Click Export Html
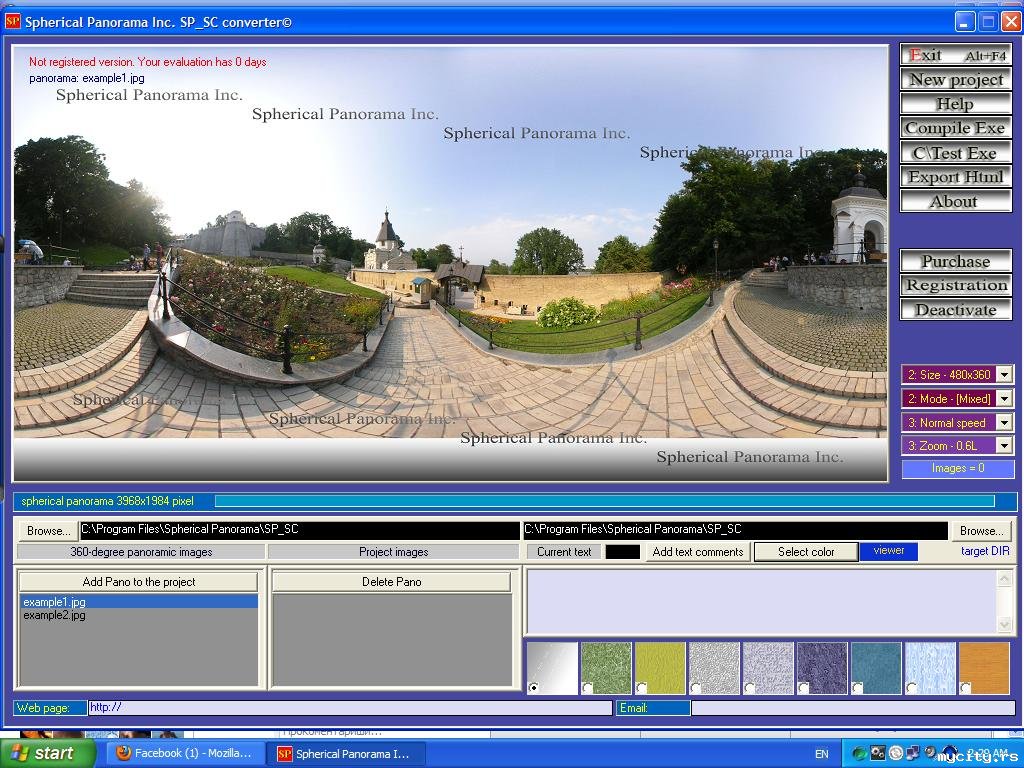1024x768 pixels. pos(956,176)
